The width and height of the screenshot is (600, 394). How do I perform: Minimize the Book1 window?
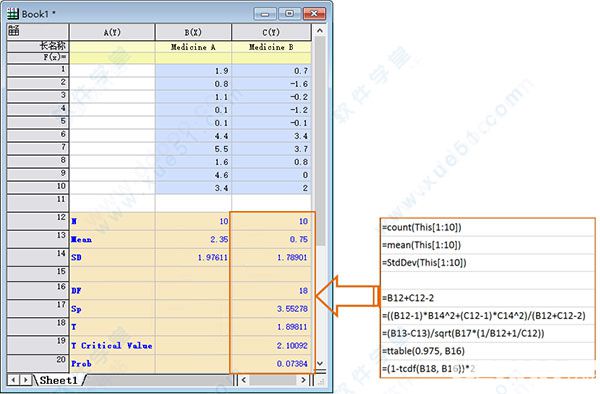pos(265,14)
